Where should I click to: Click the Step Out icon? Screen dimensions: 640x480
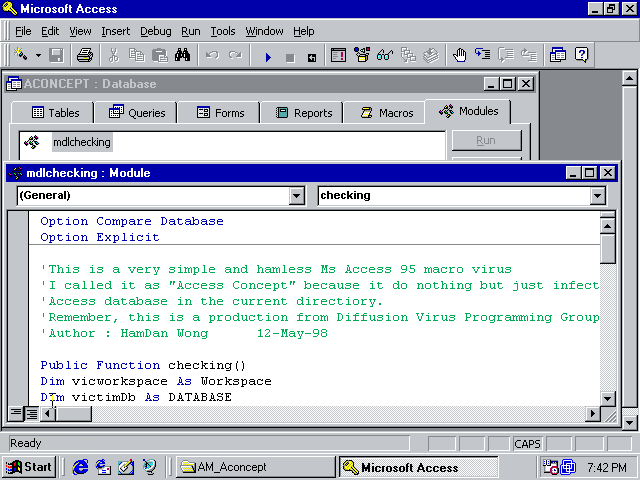point(529,55)
